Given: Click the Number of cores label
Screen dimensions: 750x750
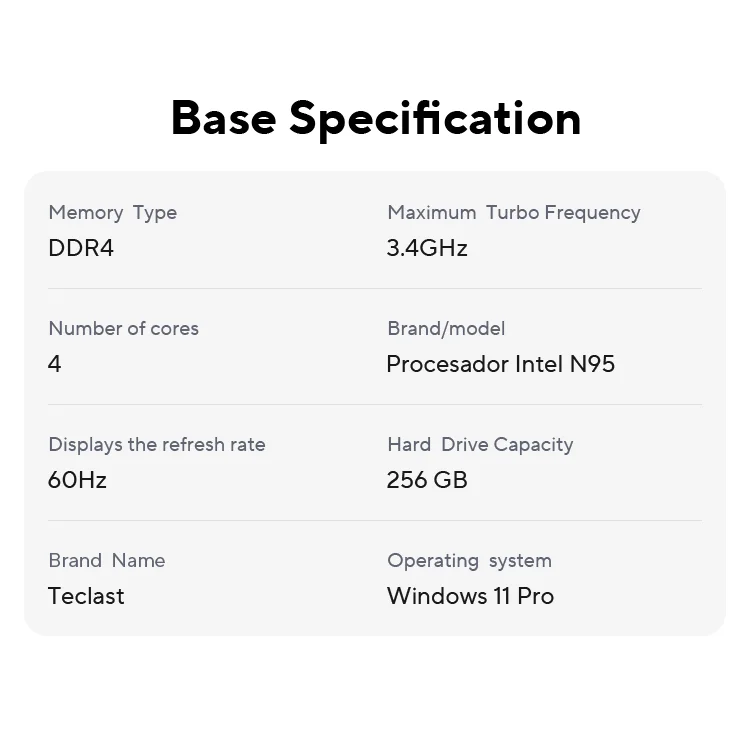Looking at the screenshot, I should click(123, 328).
